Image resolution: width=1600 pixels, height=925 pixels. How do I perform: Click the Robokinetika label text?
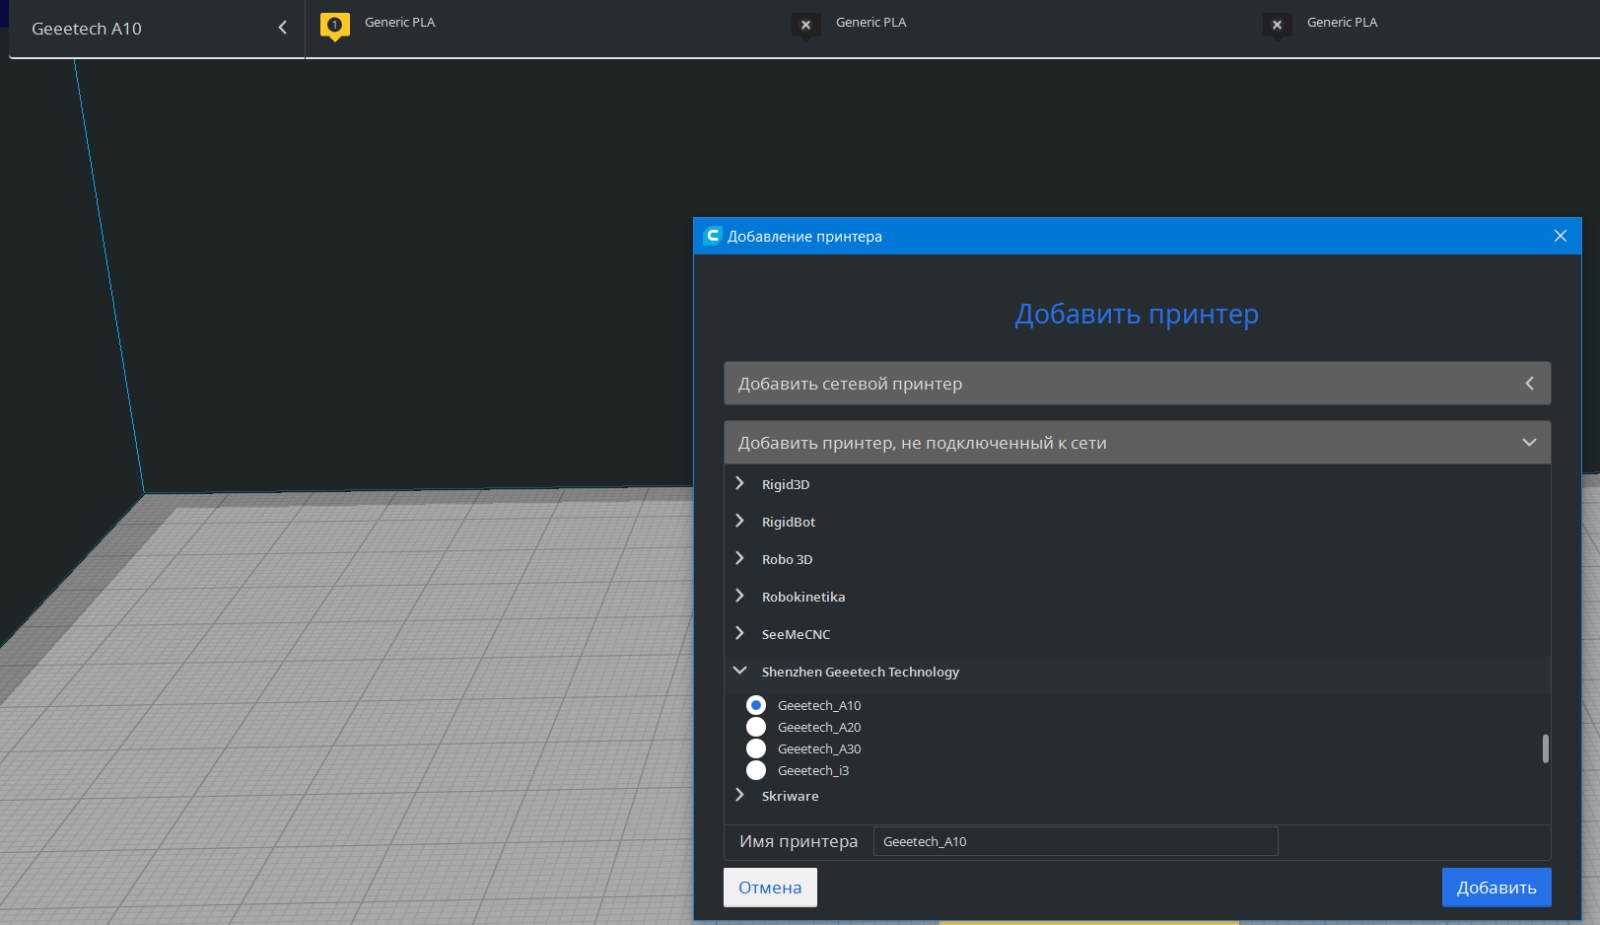click(x=803, y=597)
